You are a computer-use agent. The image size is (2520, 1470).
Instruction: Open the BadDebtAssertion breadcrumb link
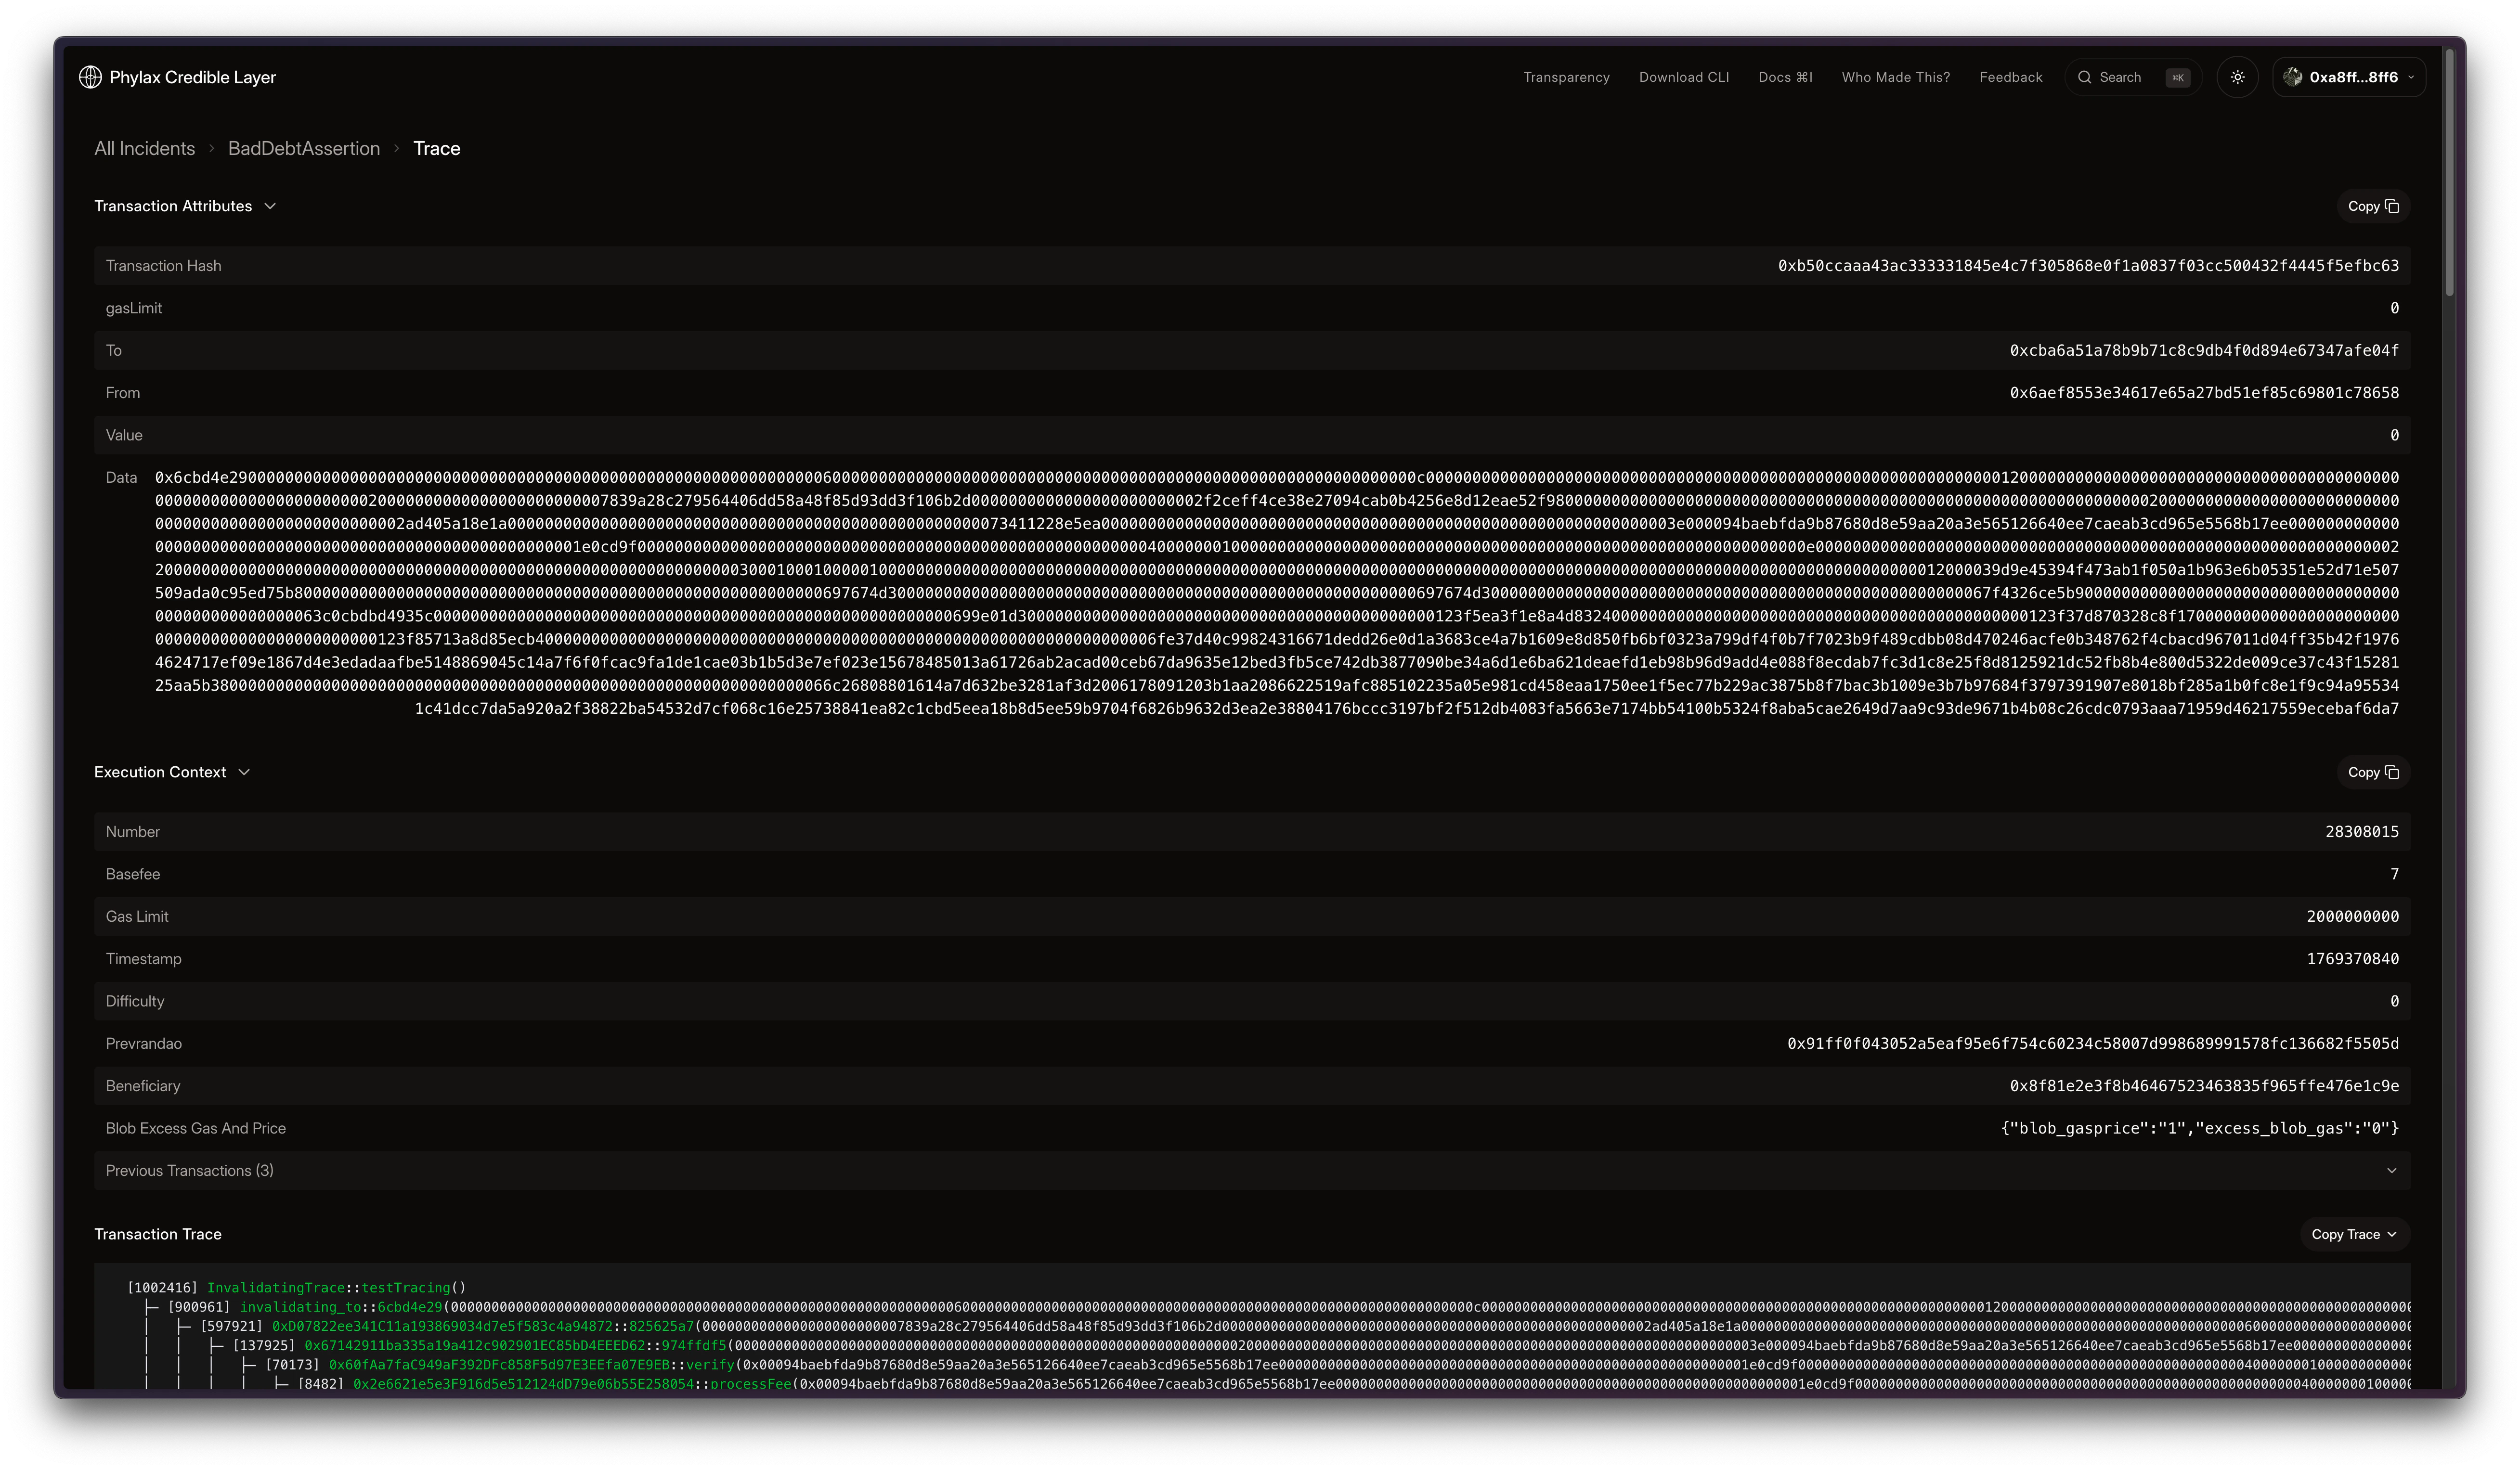coord(304,148)
